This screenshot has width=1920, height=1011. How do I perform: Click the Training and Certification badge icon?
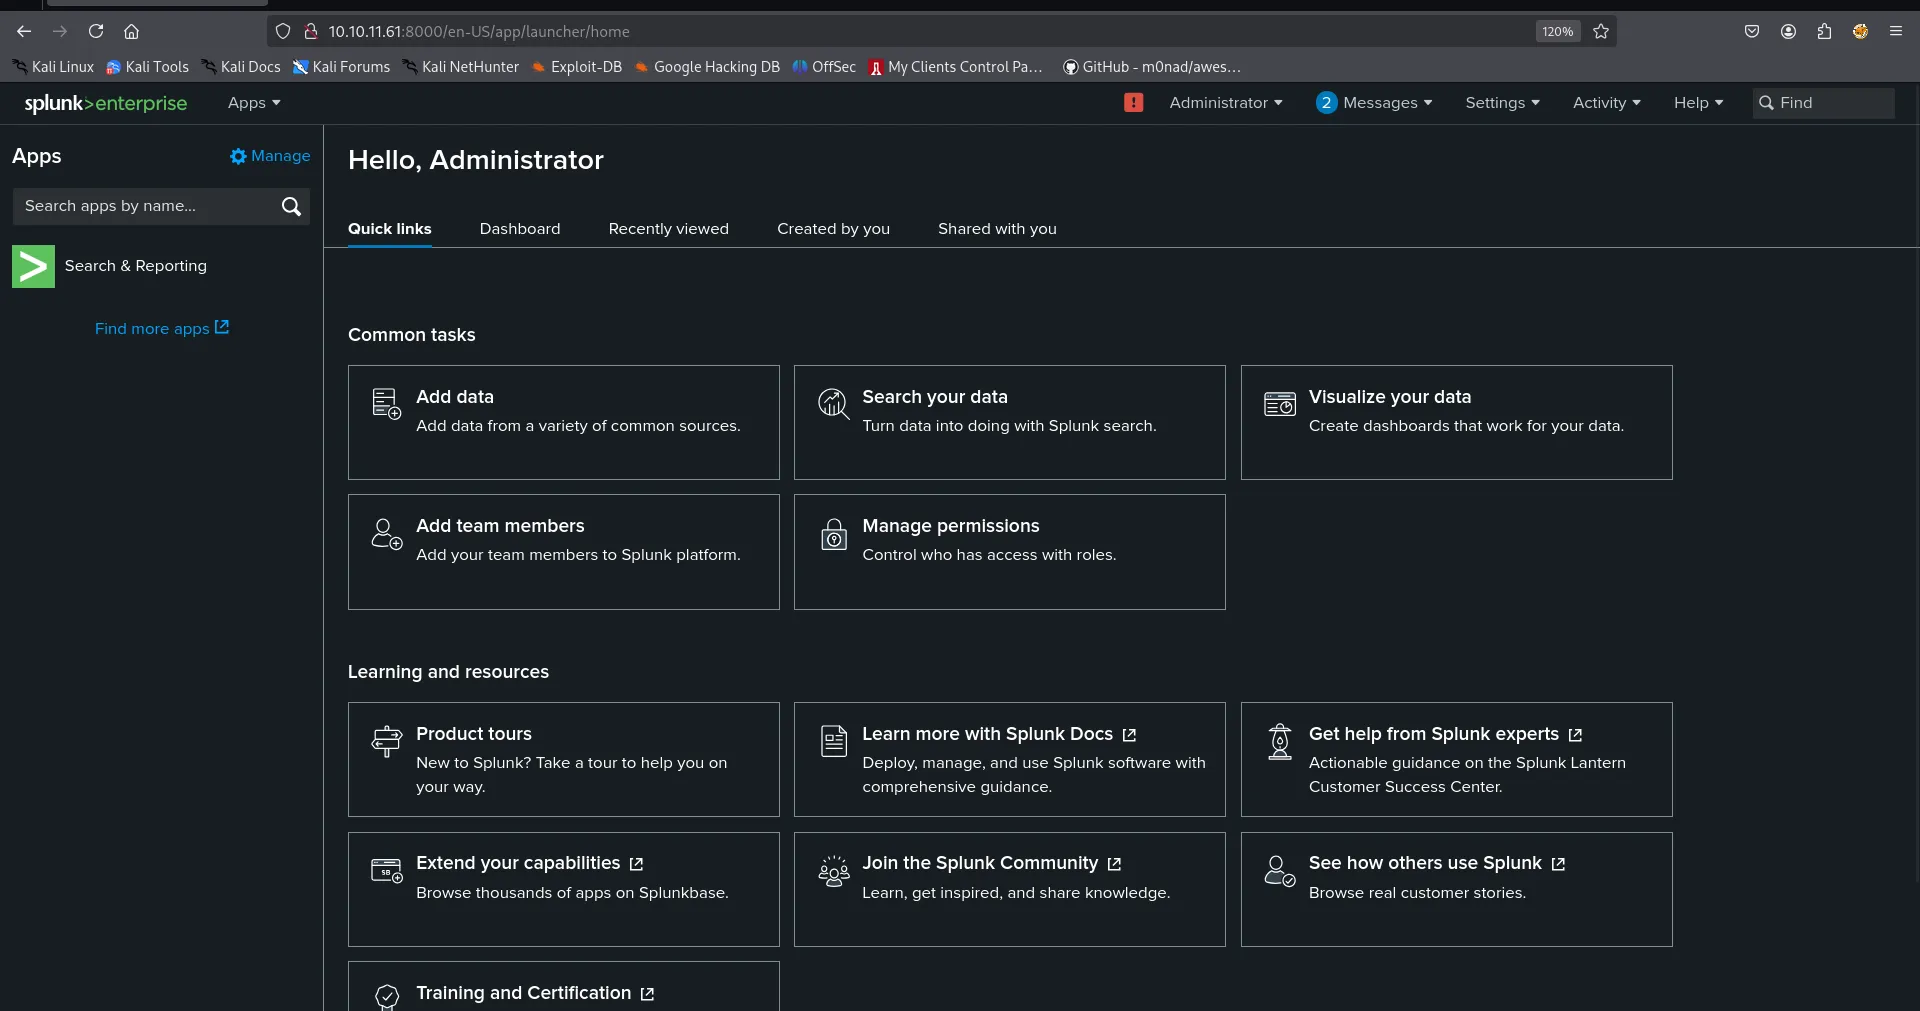(386, 997)
